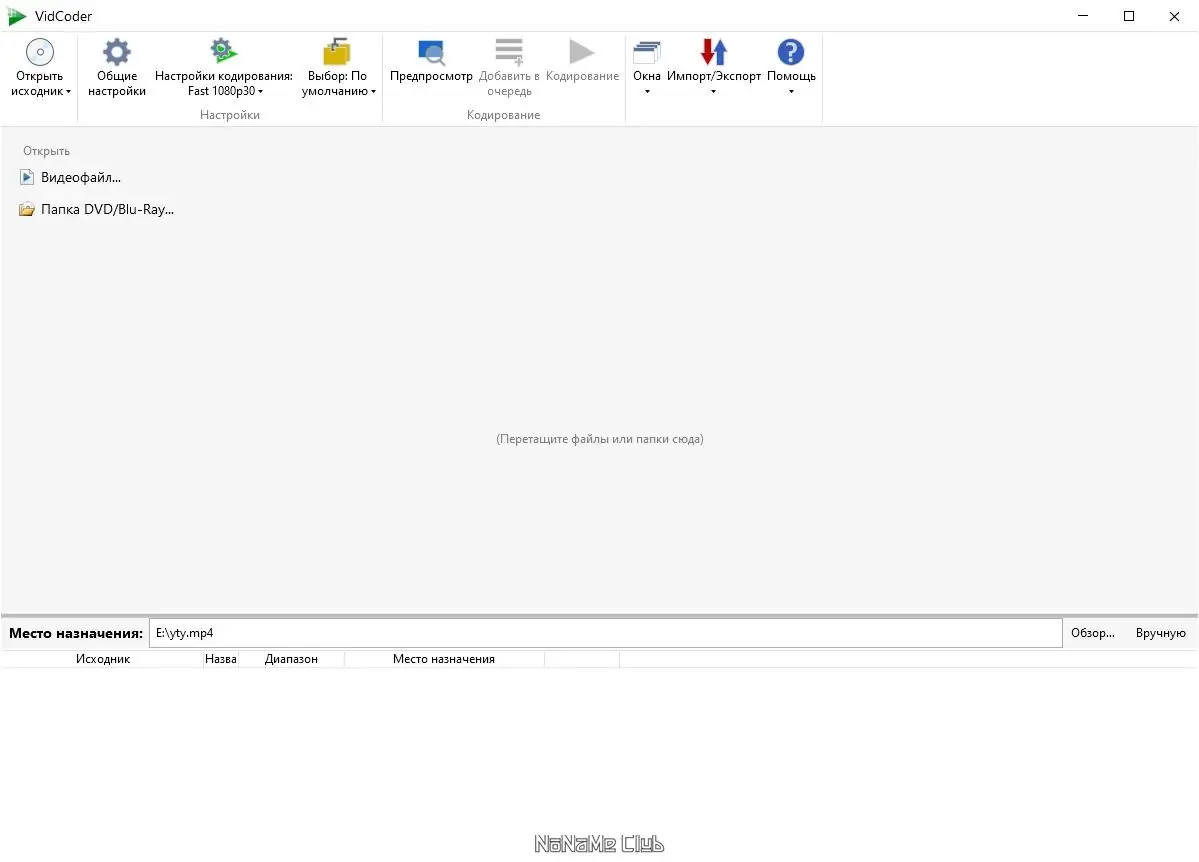The image size is (1199, 862).
Task: Click the destination path input field
Action: click(x=606, y=633)
